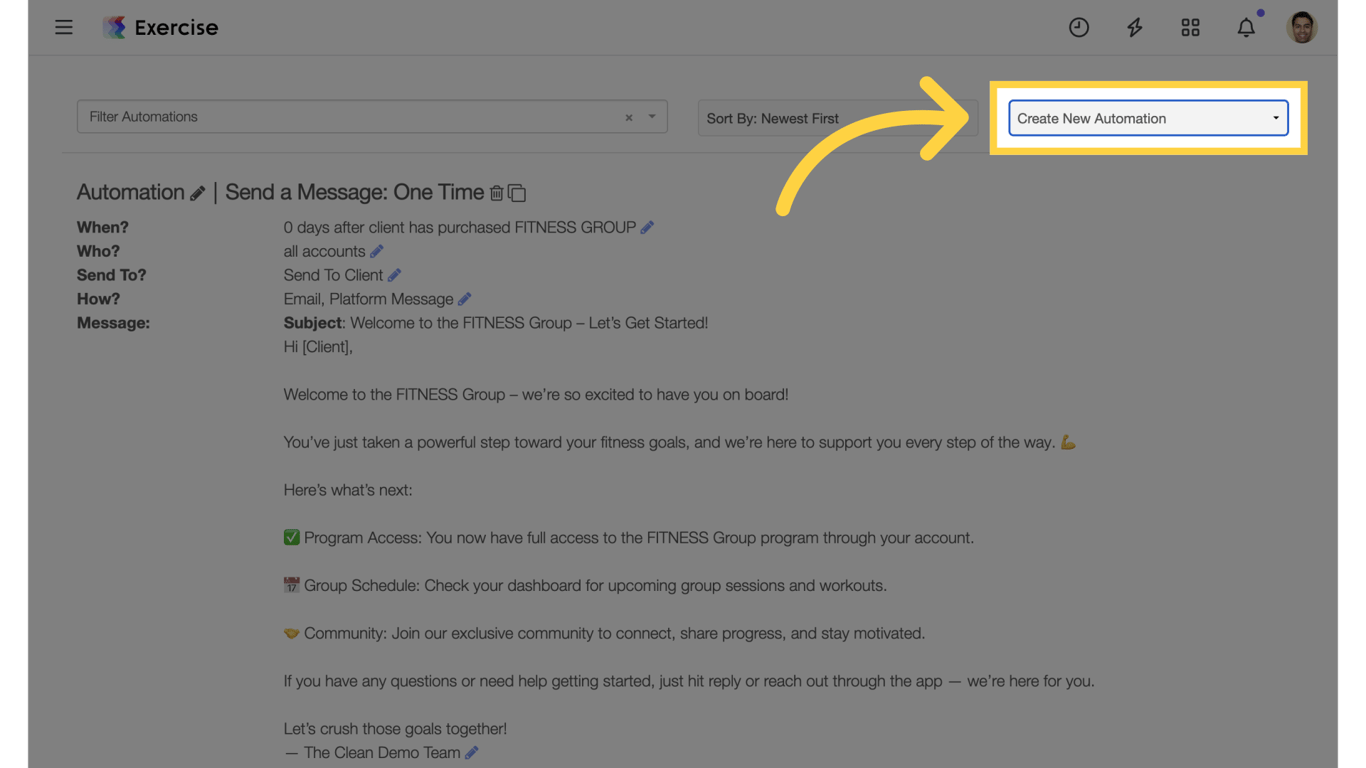This screenshot has height=768, width=1366.
Task: Edit the When? trigger with its pencil icon
Action: [646, 227]
